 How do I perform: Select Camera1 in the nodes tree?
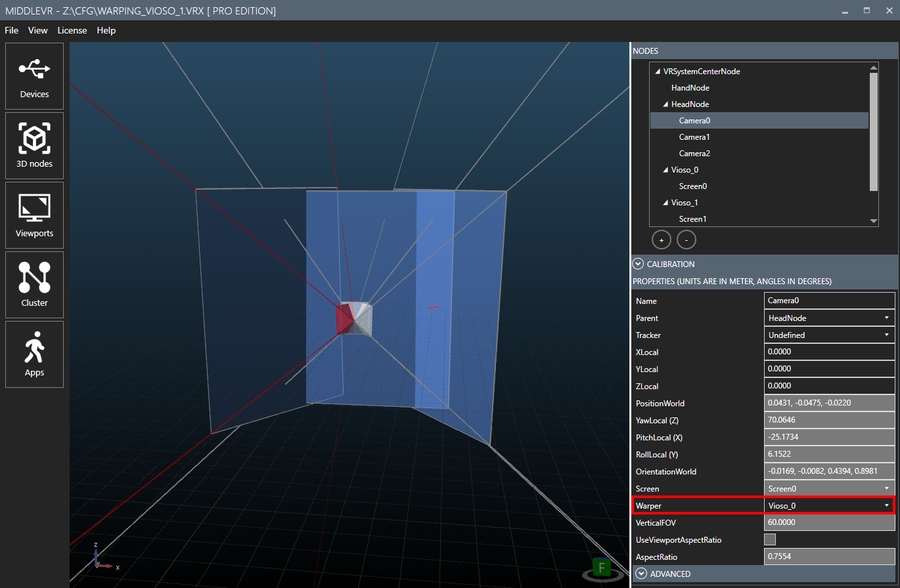(694, 137)
